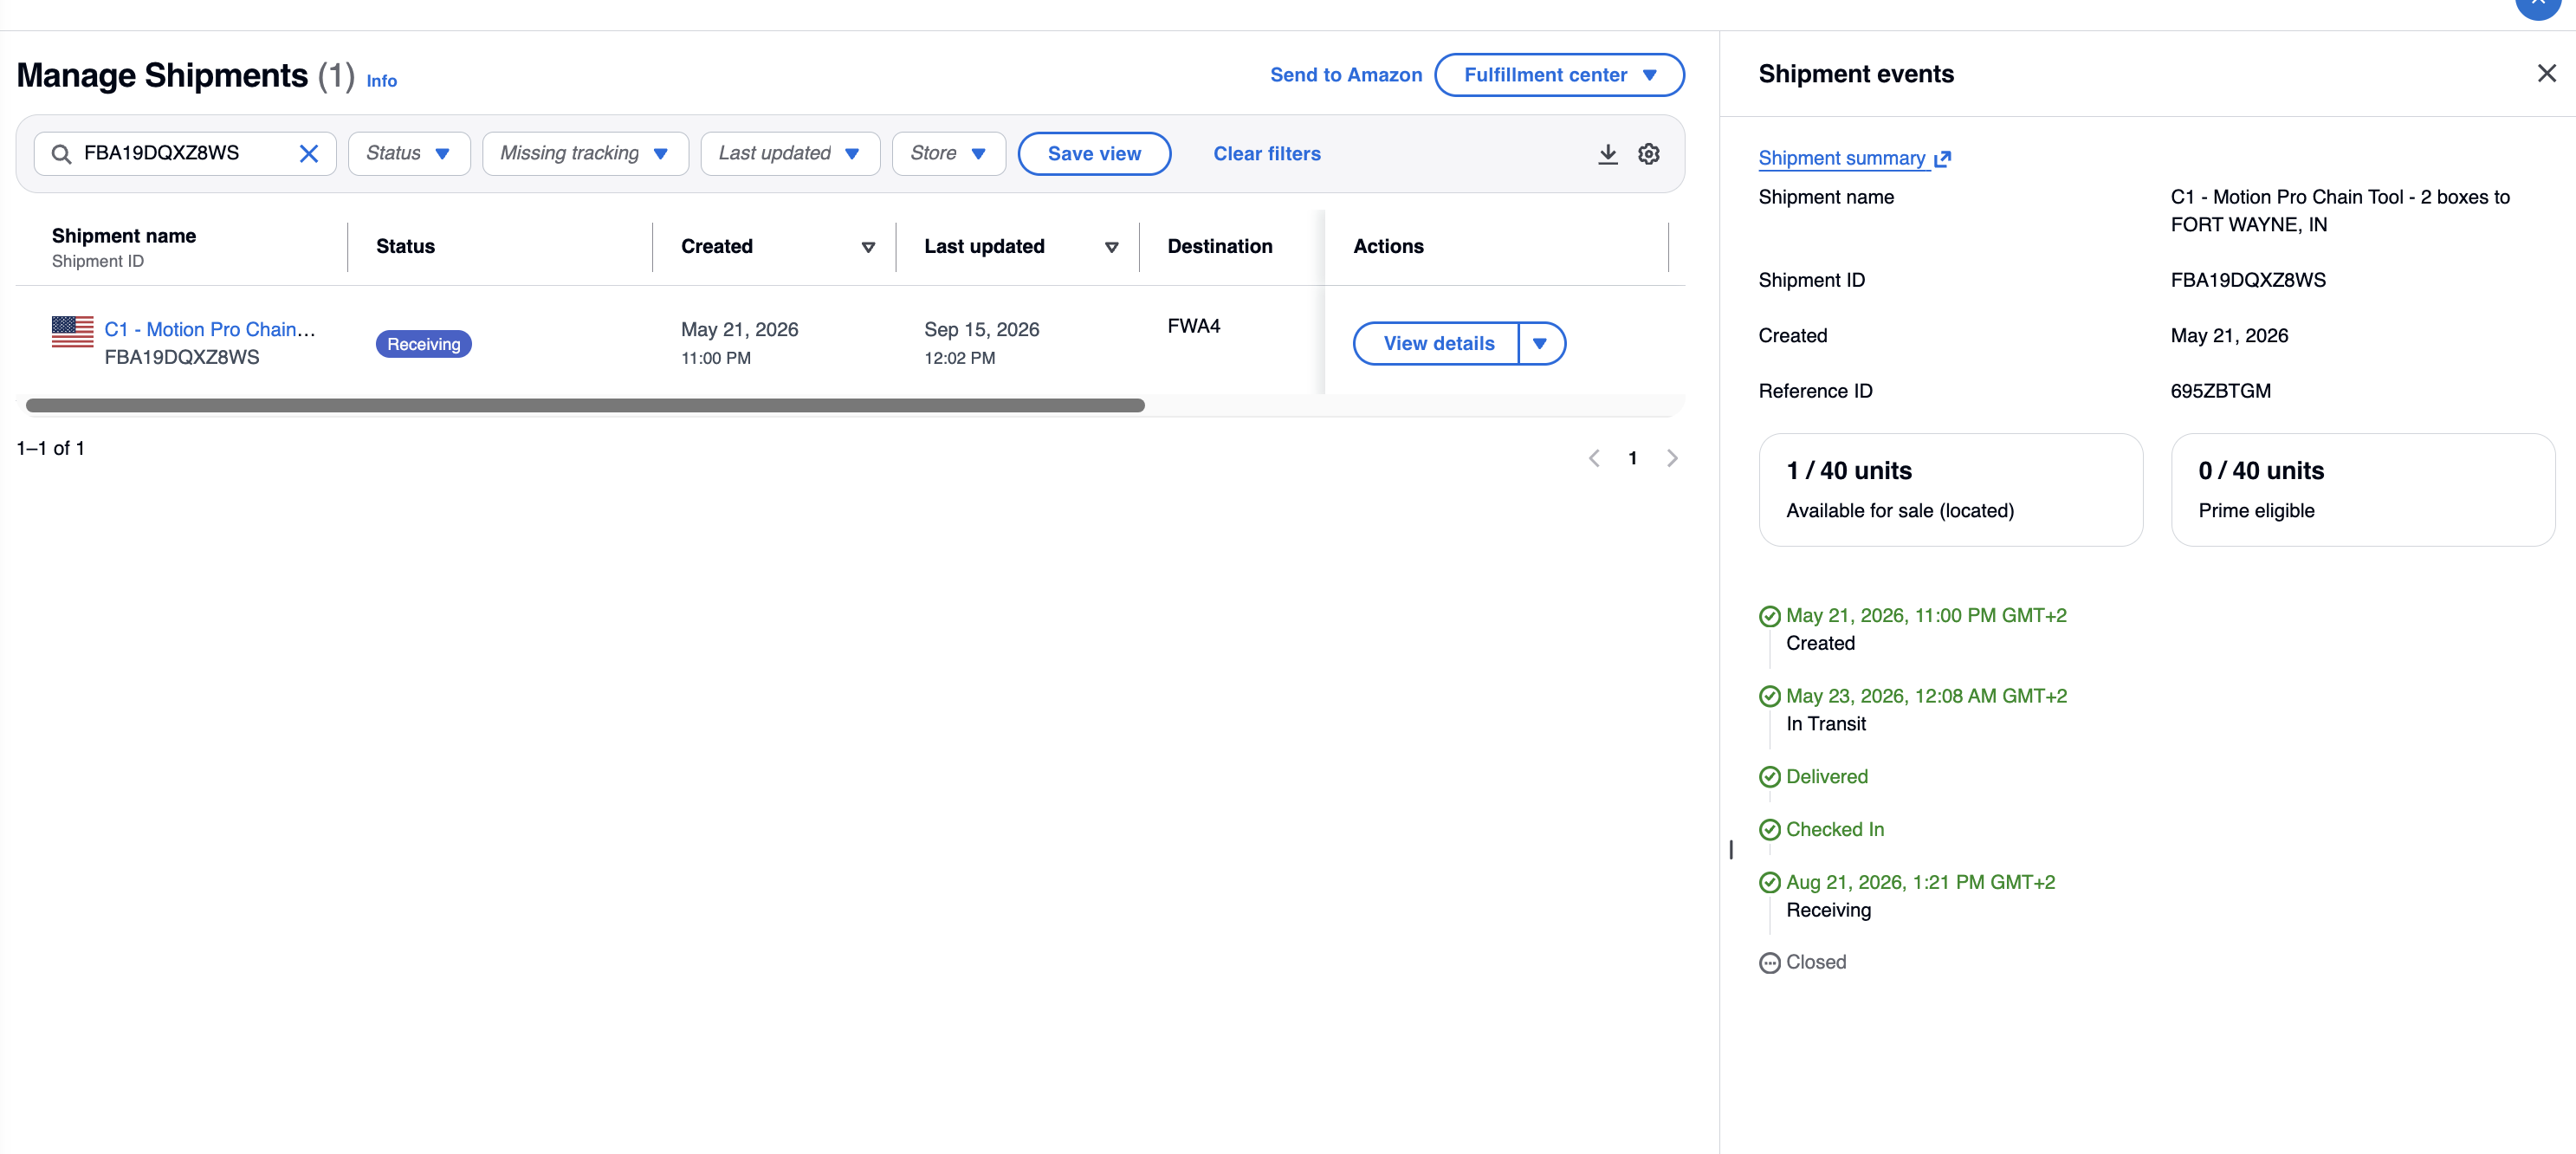Click the Receiving status badge
This screenshot has width=2576, height=1154.
(424, 344)
